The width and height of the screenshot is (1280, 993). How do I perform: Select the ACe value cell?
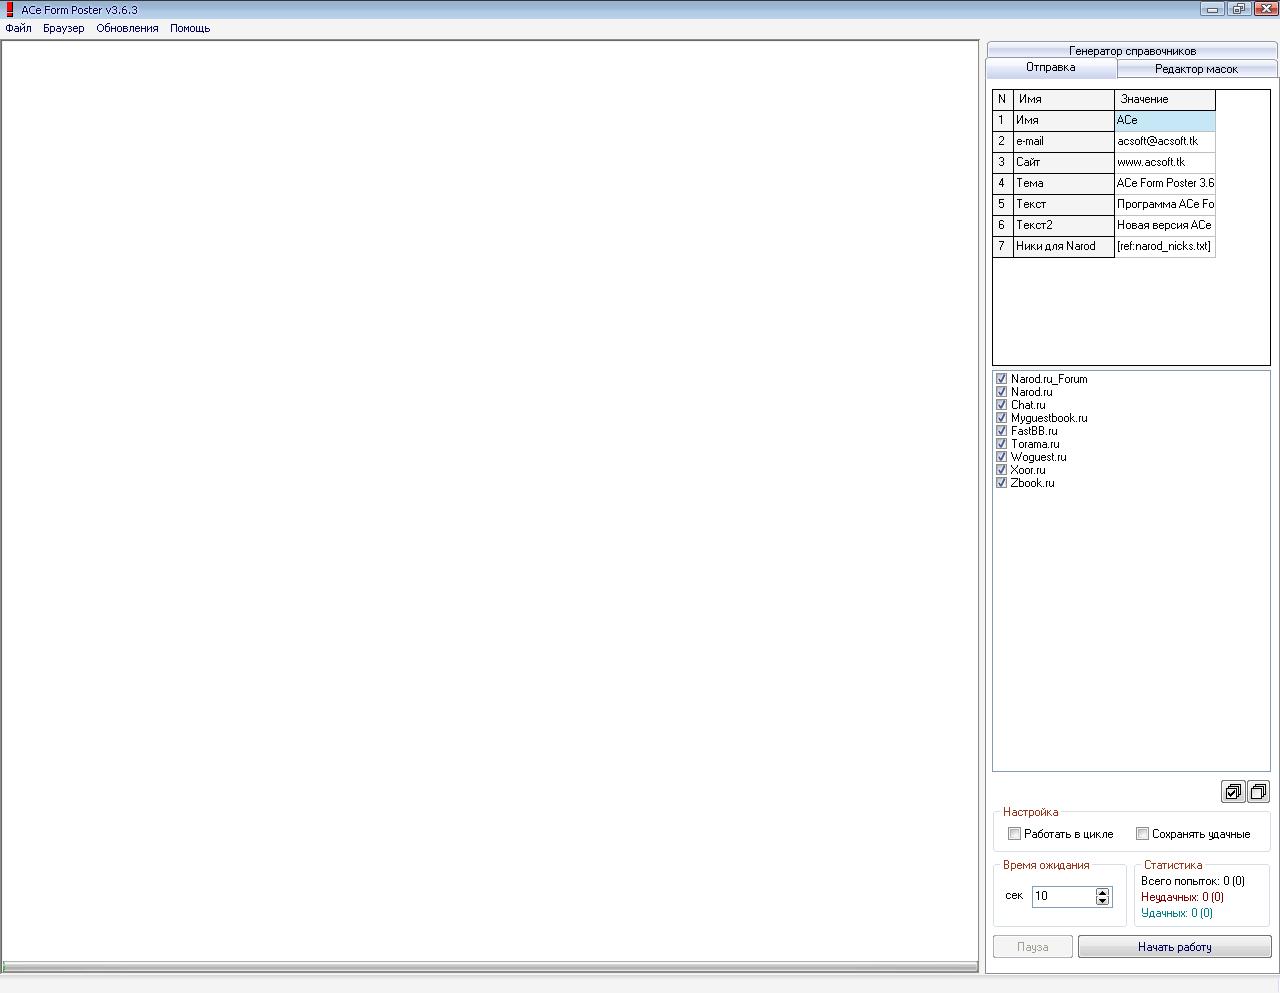[1165, 120]
